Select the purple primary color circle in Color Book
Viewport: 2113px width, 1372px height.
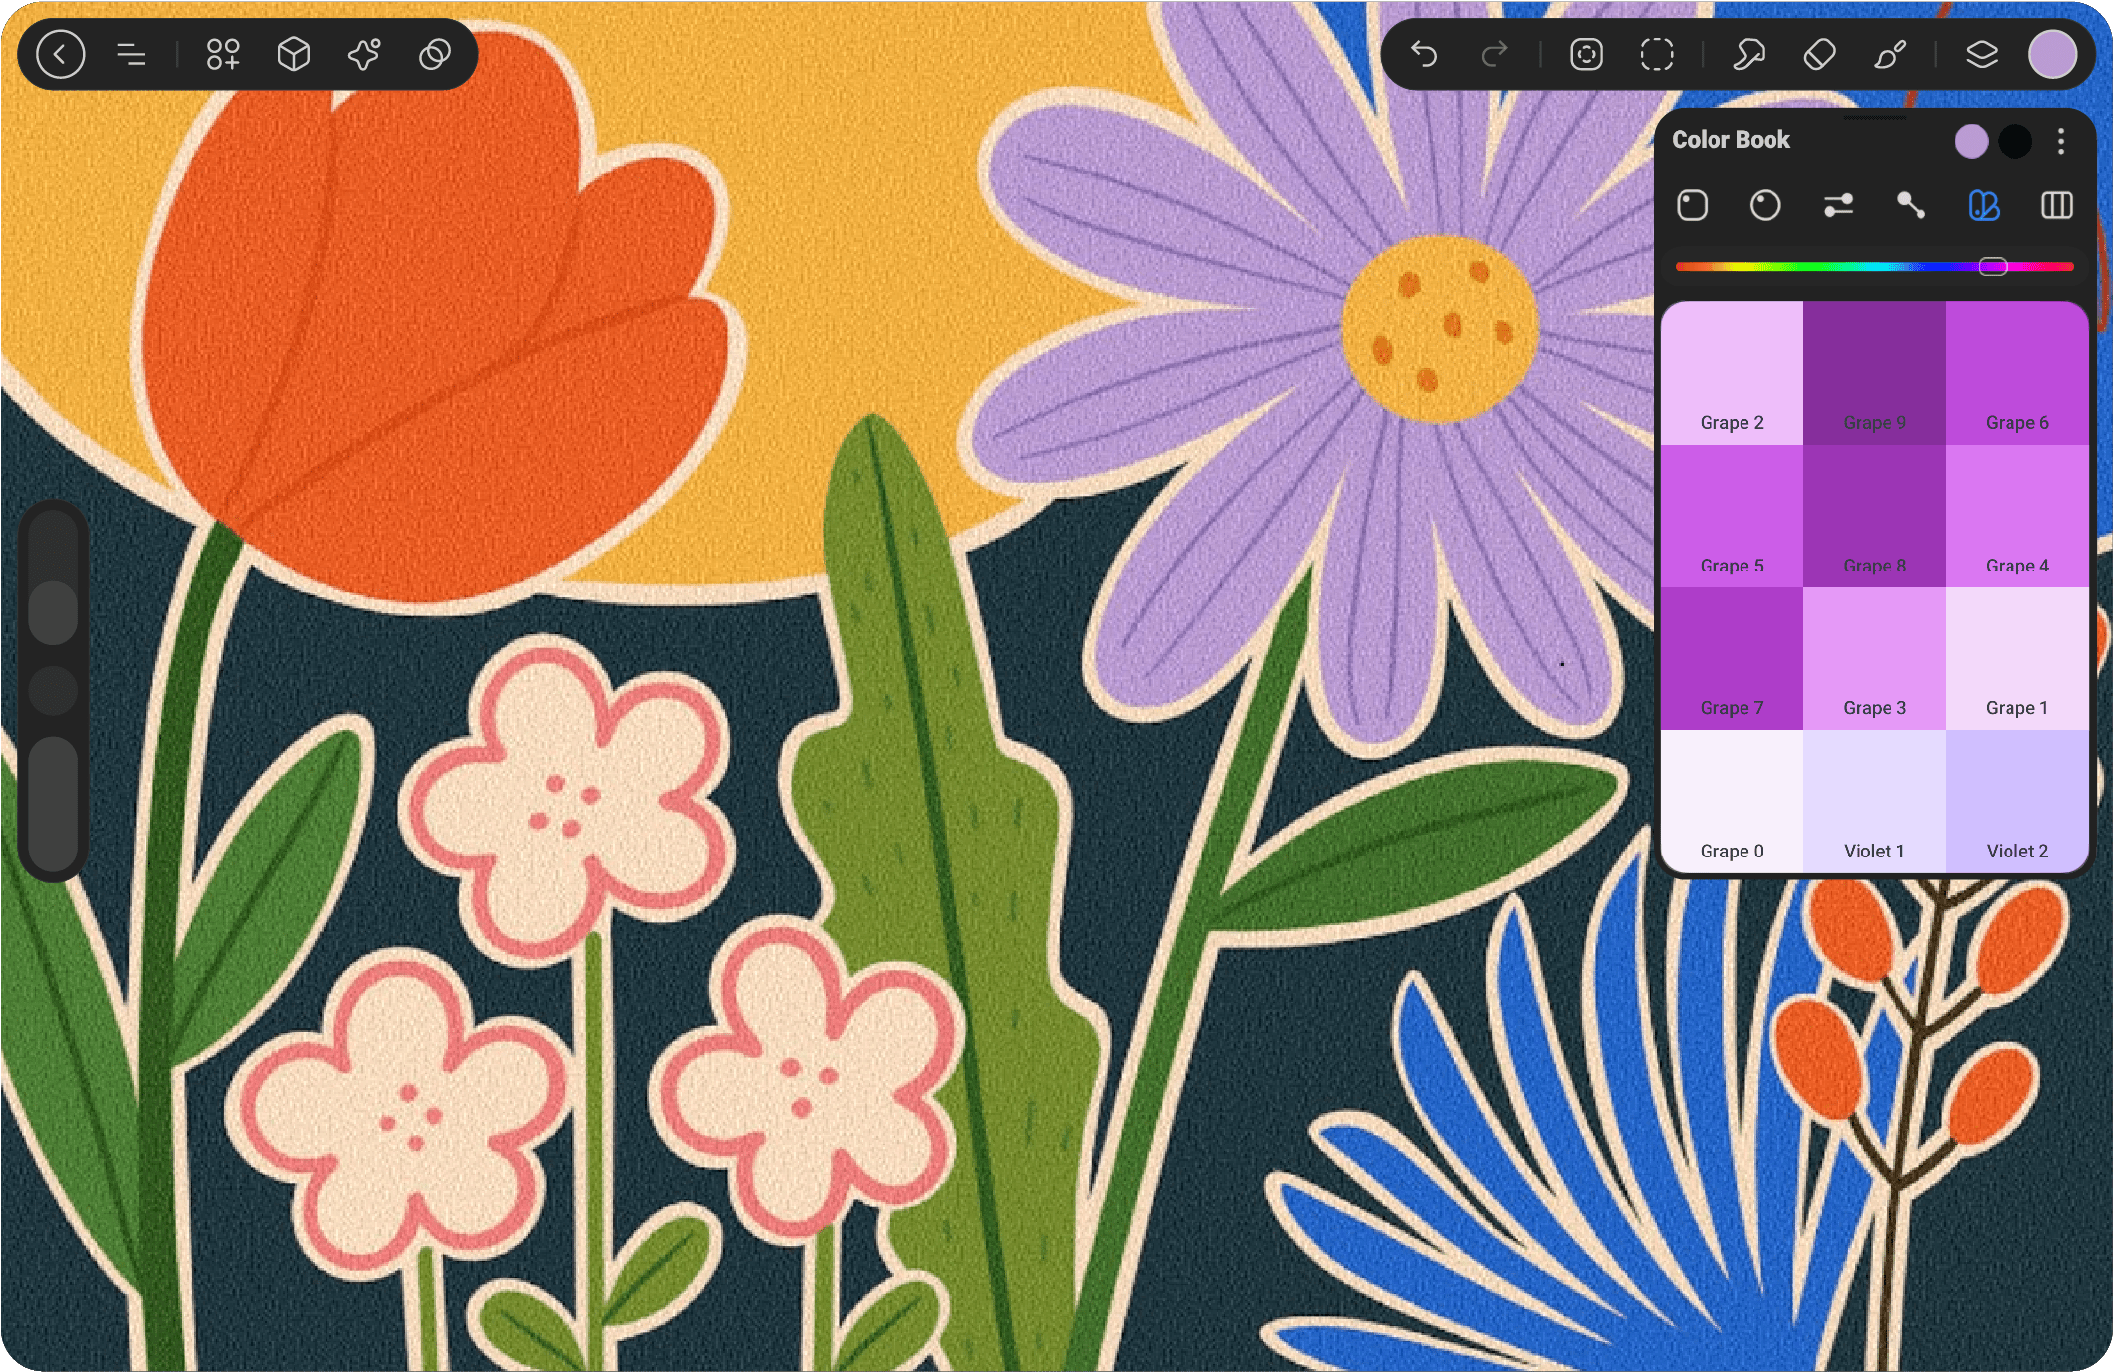click(x=1971, y=142)
